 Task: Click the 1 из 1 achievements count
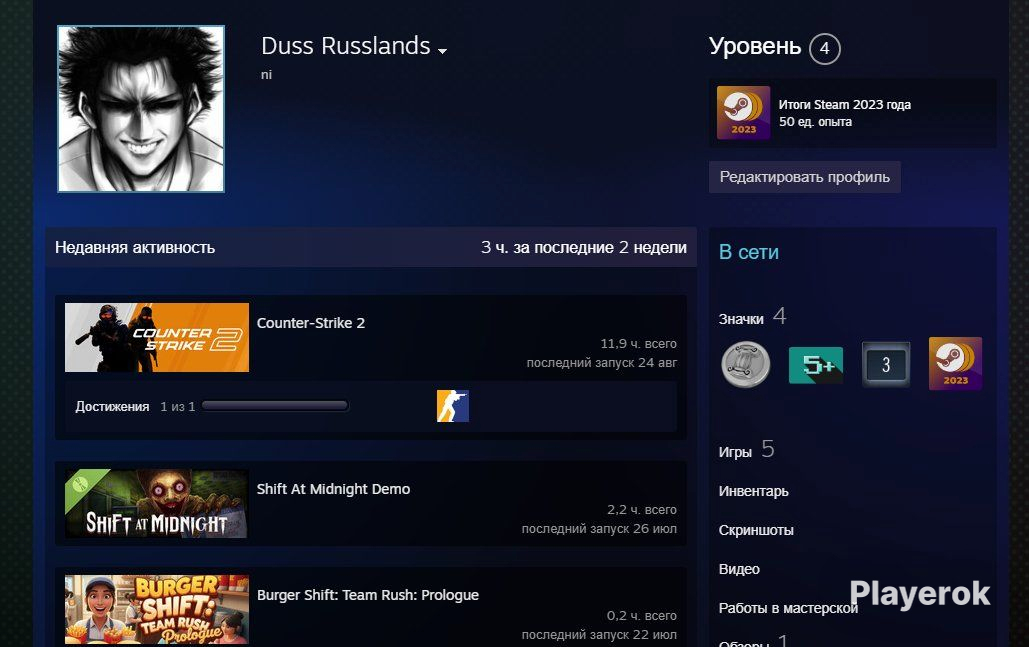tap(178, 407)
